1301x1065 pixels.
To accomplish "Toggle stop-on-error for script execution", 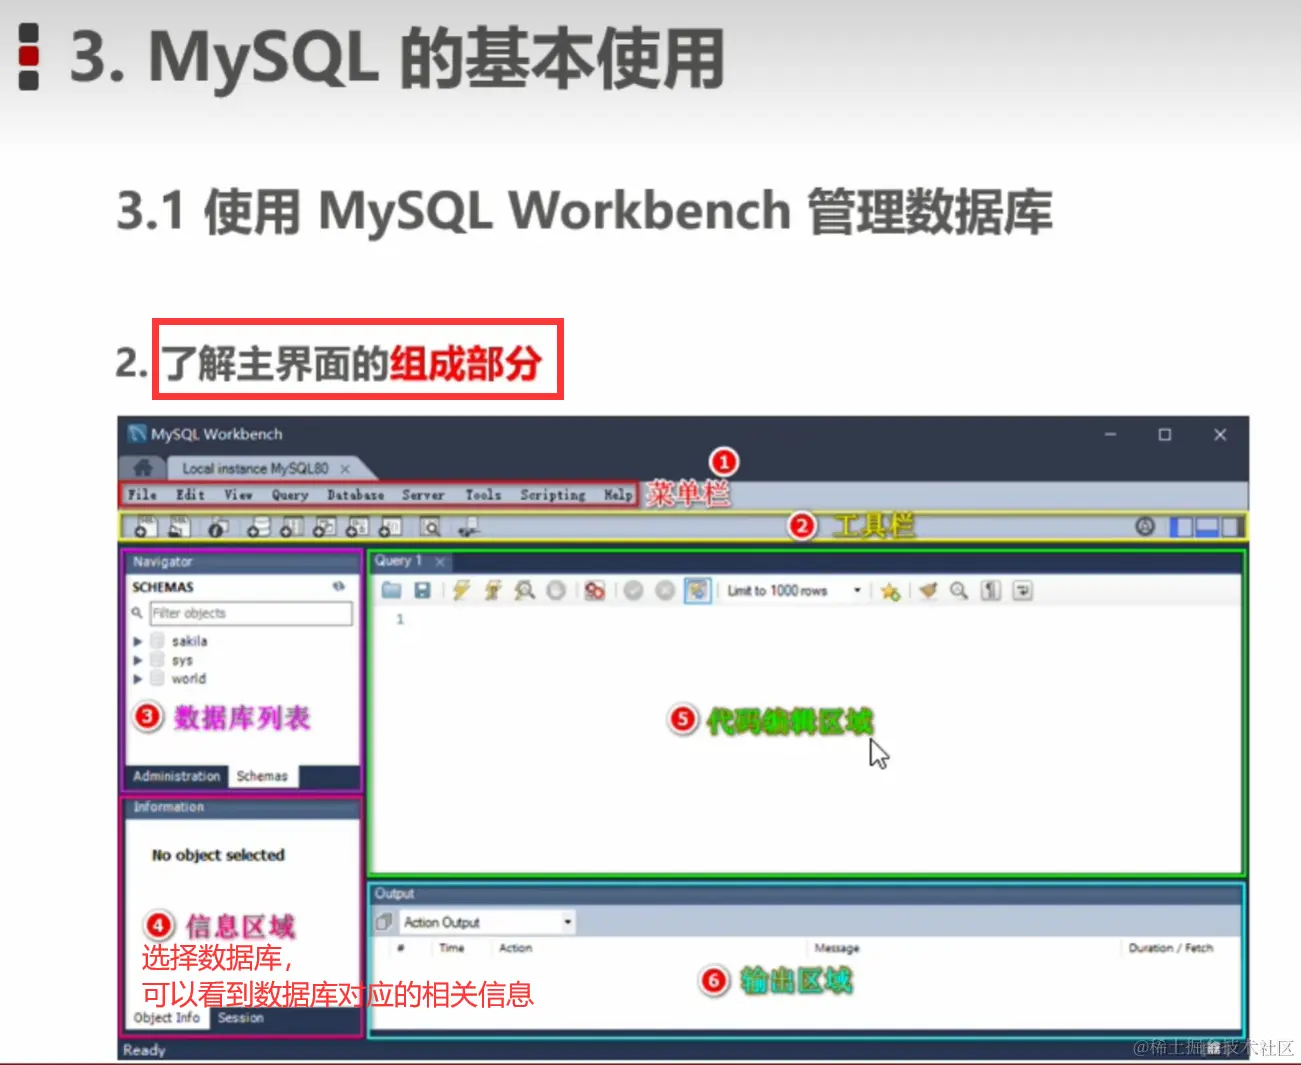I will coord(595,591).
